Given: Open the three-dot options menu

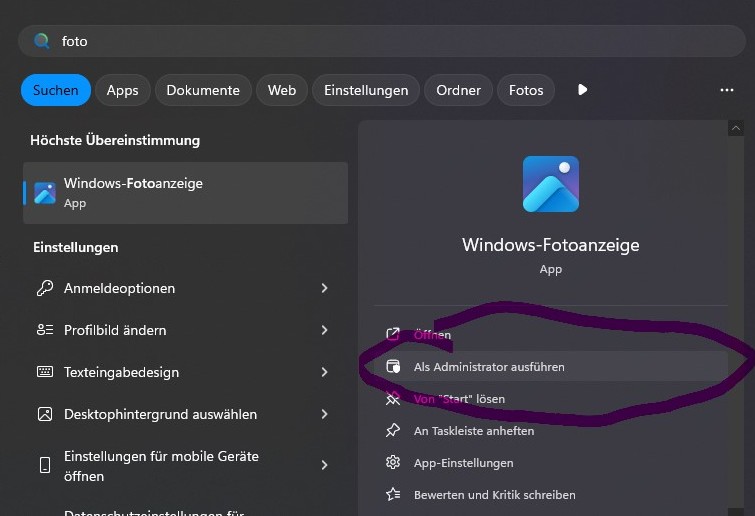Looking at the screenshot, I should coord(727,90).
